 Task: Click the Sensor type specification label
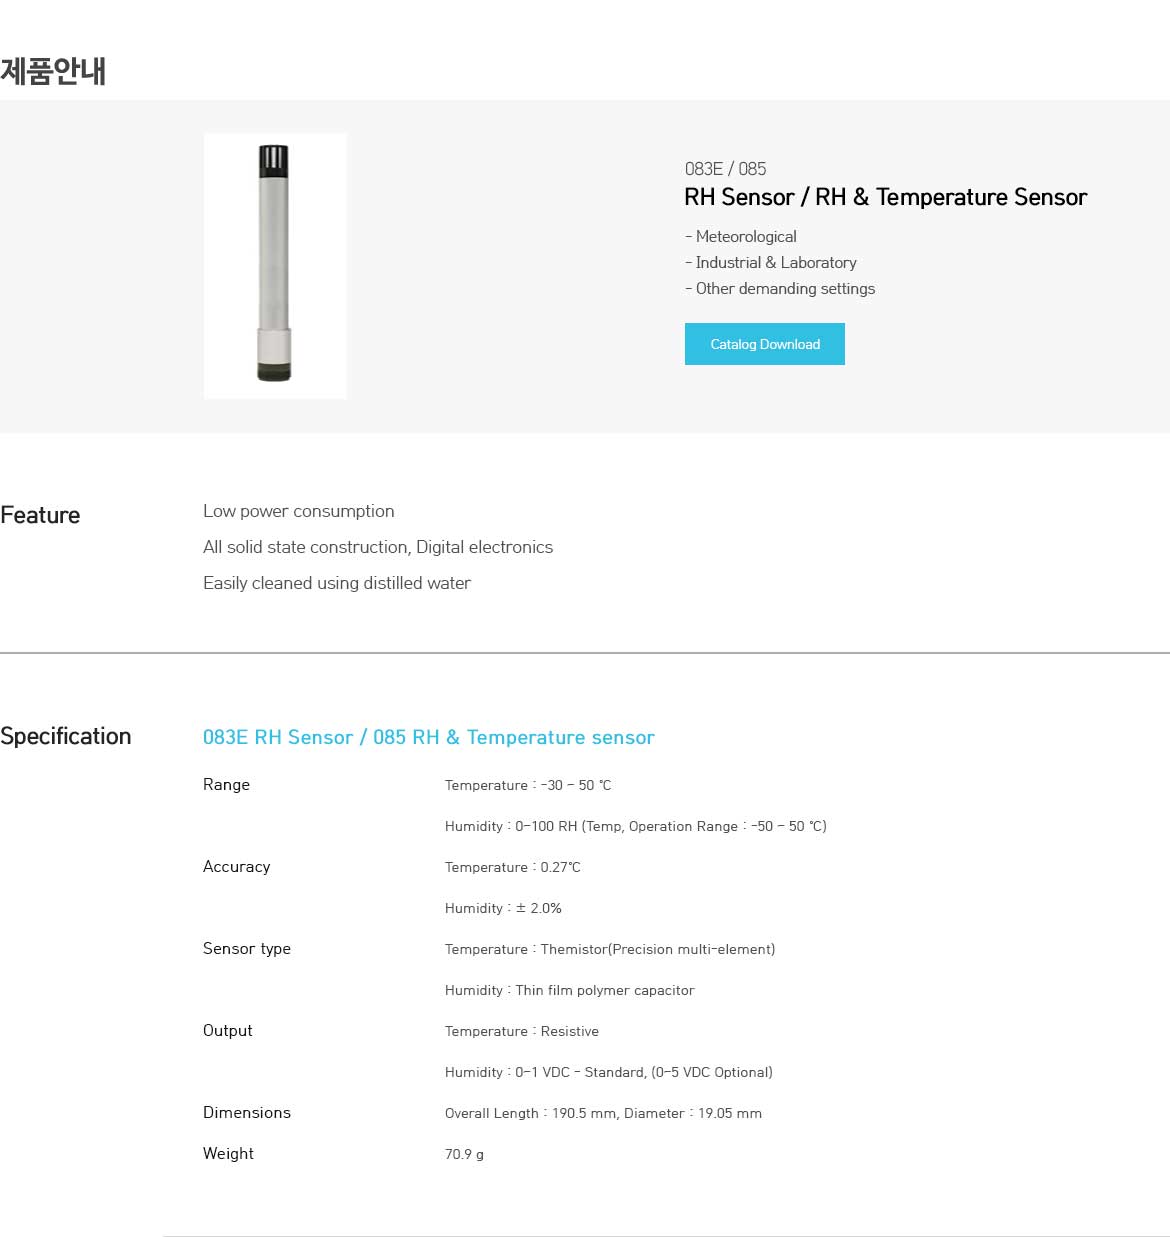pos(247,949)
